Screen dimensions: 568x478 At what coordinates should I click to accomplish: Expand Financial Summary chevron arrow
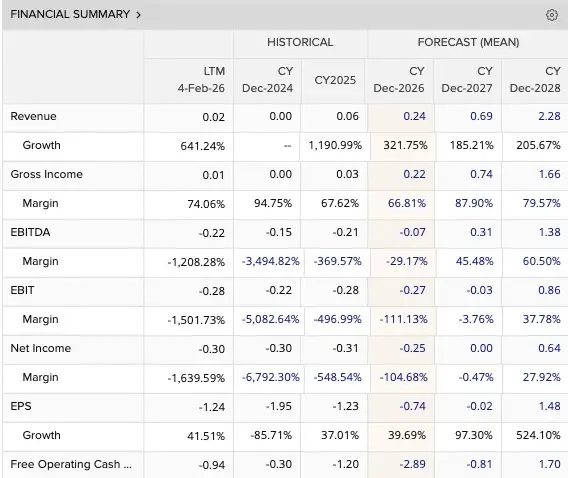pyautogui.click(x=138, y=15)
